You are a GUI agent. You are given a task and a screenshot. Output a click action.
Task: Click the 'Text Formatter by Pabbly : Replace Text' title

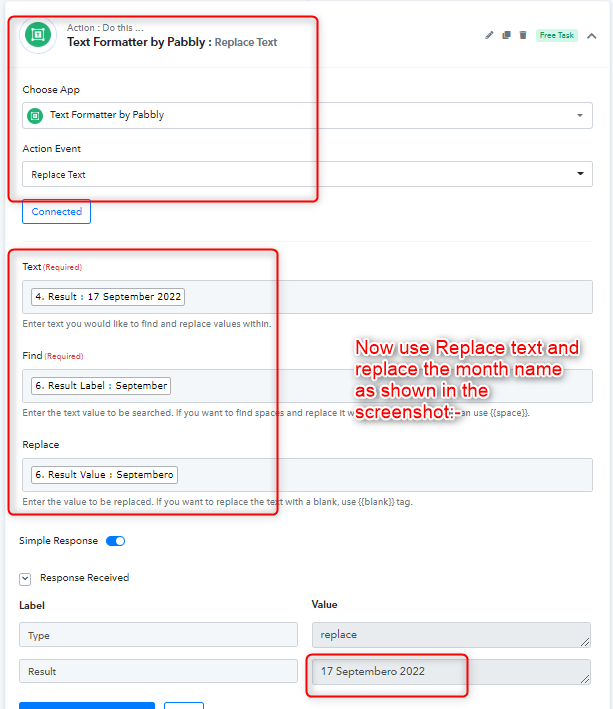pyautogui.click(x=172, y=42)
